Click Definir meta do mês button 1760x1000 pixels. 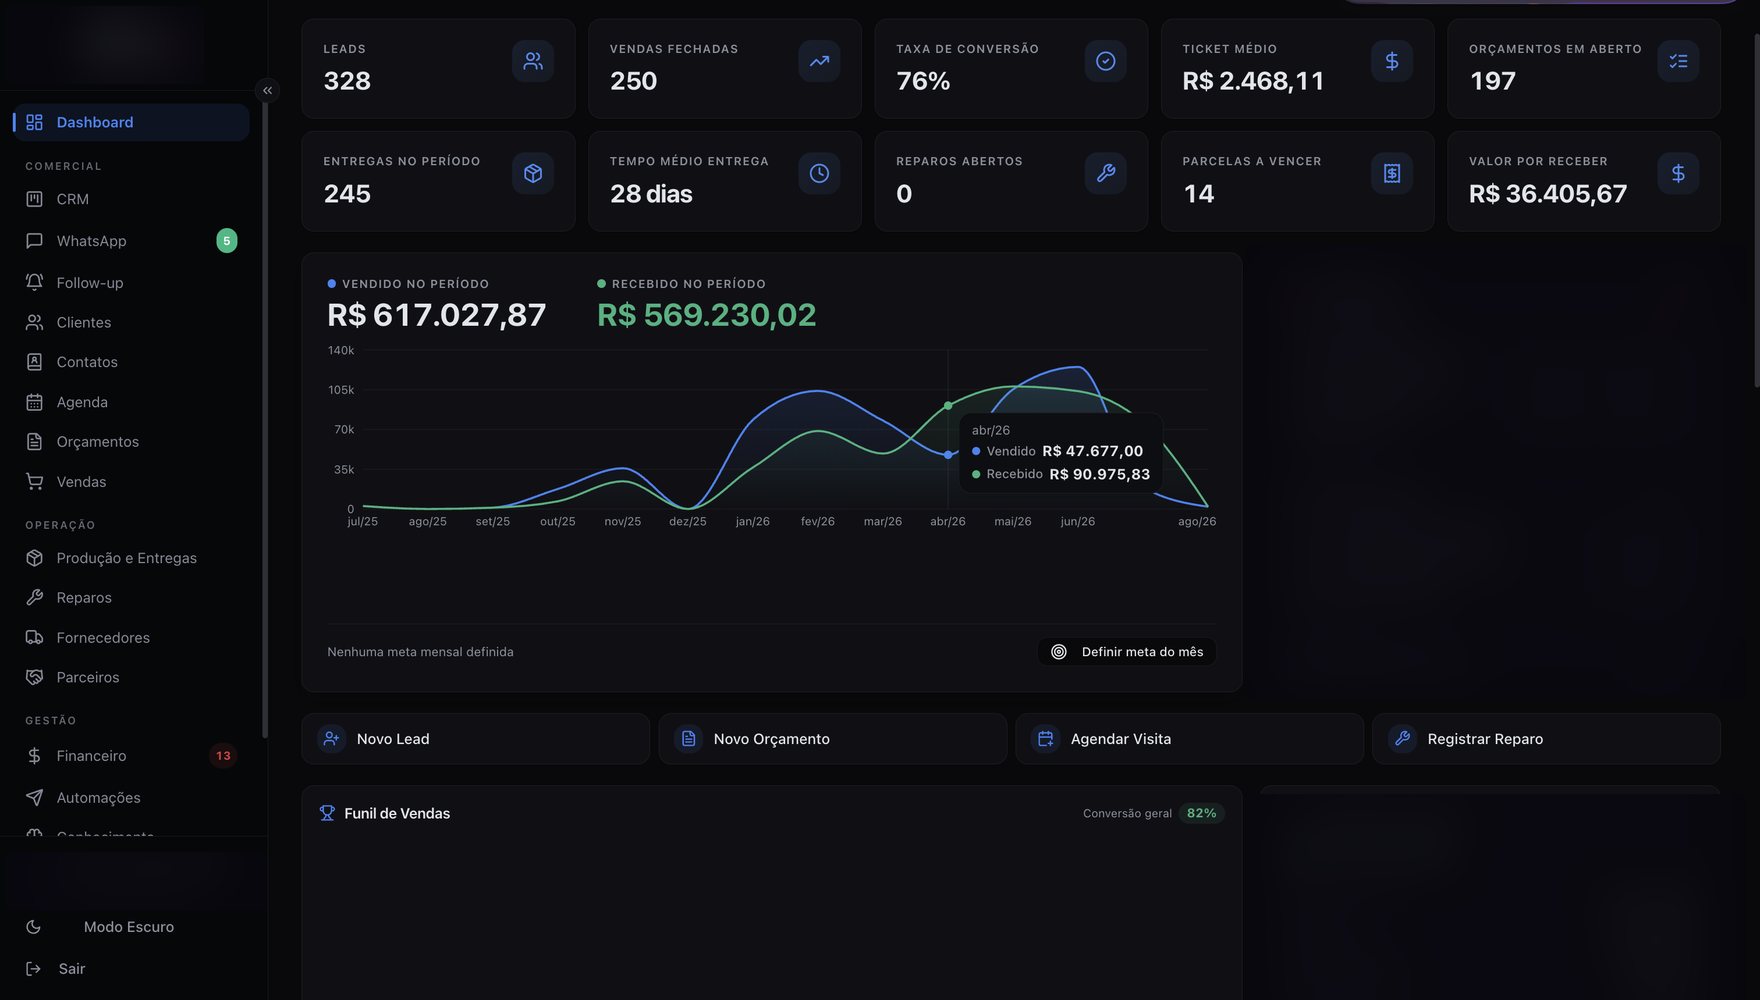[1127, 652]
